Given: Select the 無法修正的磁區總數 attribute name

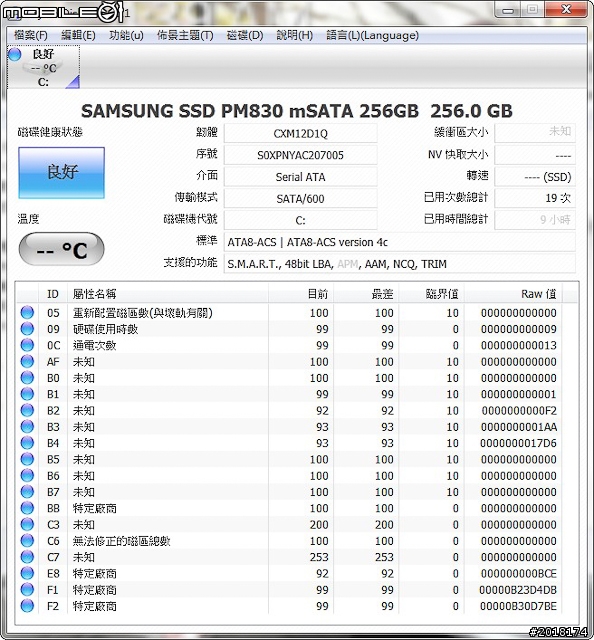Looking at the screenshot, I should (x=121, y=541).
